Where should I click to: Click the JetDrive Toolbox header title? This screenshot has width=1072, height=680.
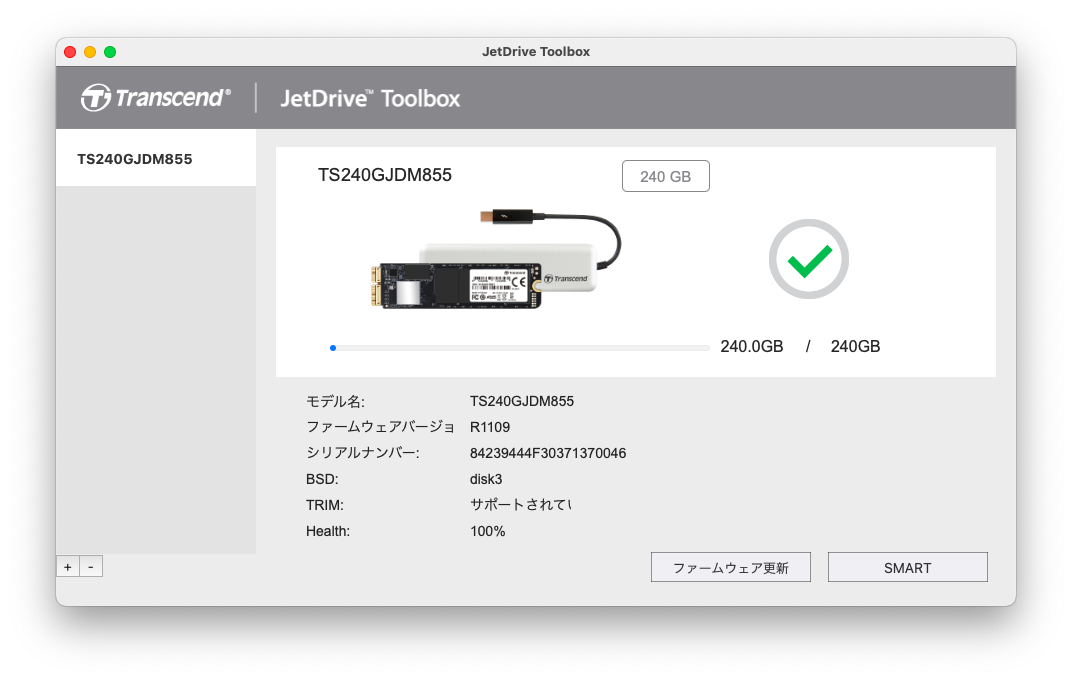tap(370, 98)
